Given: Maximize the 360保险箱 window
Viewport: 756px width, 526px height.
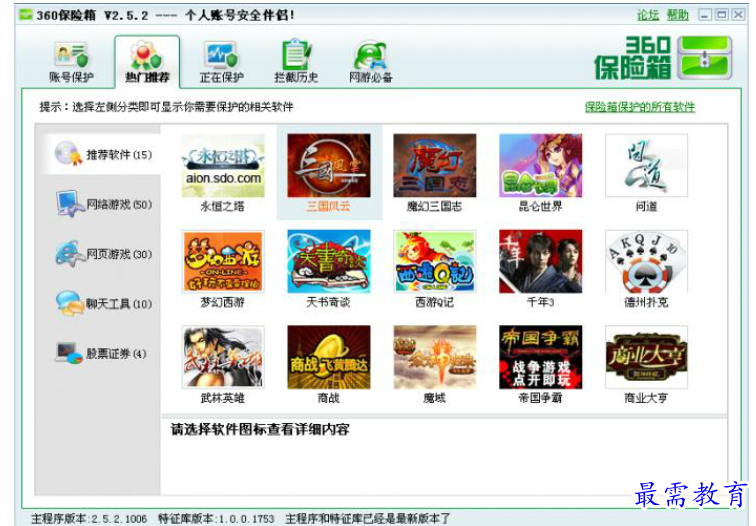Looking at the screenshot, I should tap(722, 15).
